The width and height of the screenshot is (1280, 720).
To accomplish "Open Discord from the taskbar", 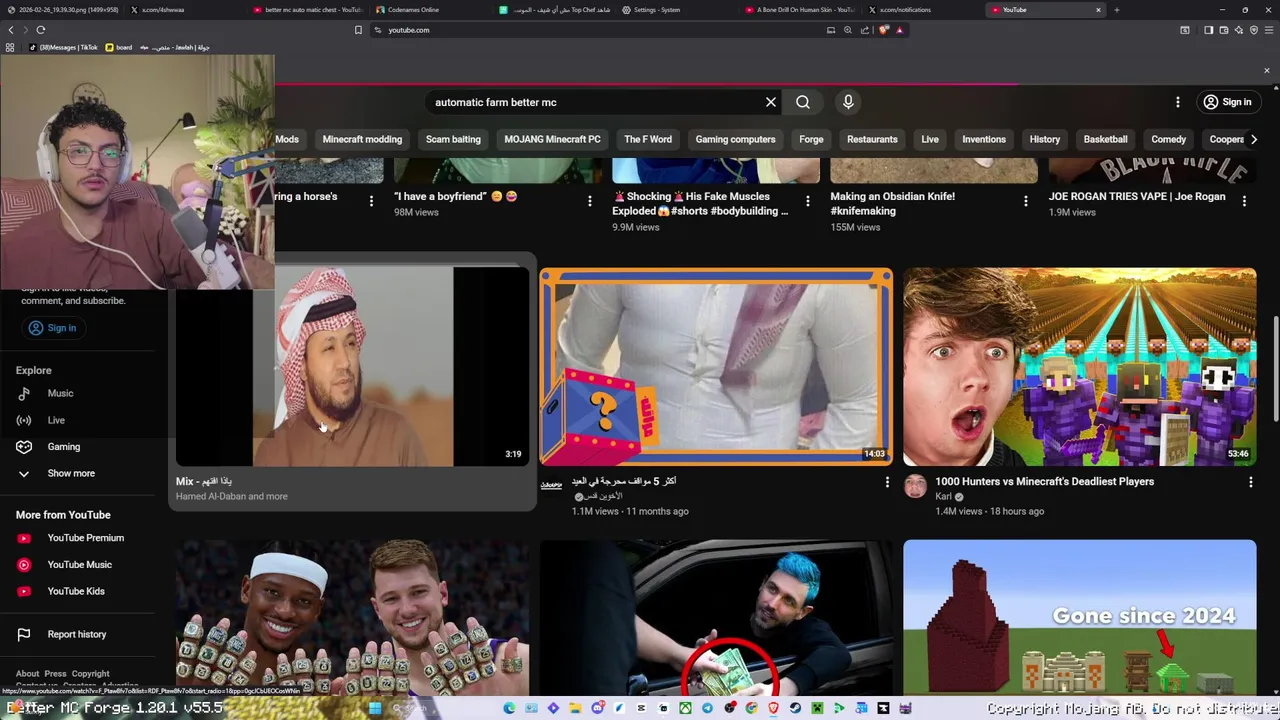I will coord(597,708).
